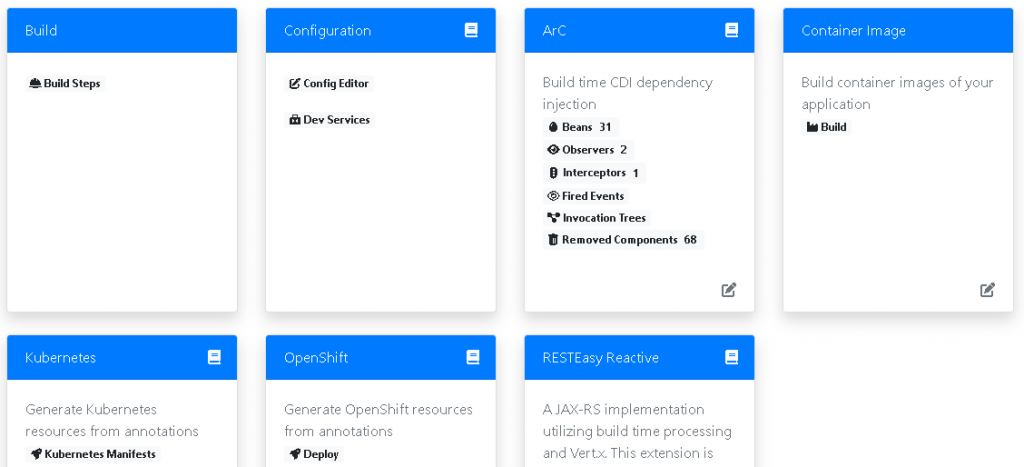Screen dimensions: 1024x467
Task: Click the Container Image edit config icon
Action: point(987,290)
